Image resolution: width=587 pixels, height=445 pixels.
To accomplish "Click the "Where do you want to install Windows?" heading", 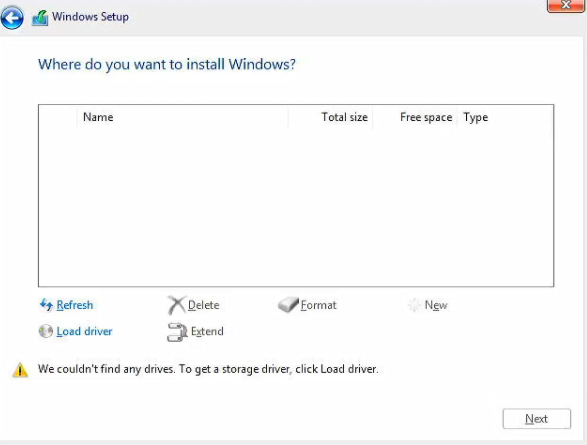I will coord(167,64).
